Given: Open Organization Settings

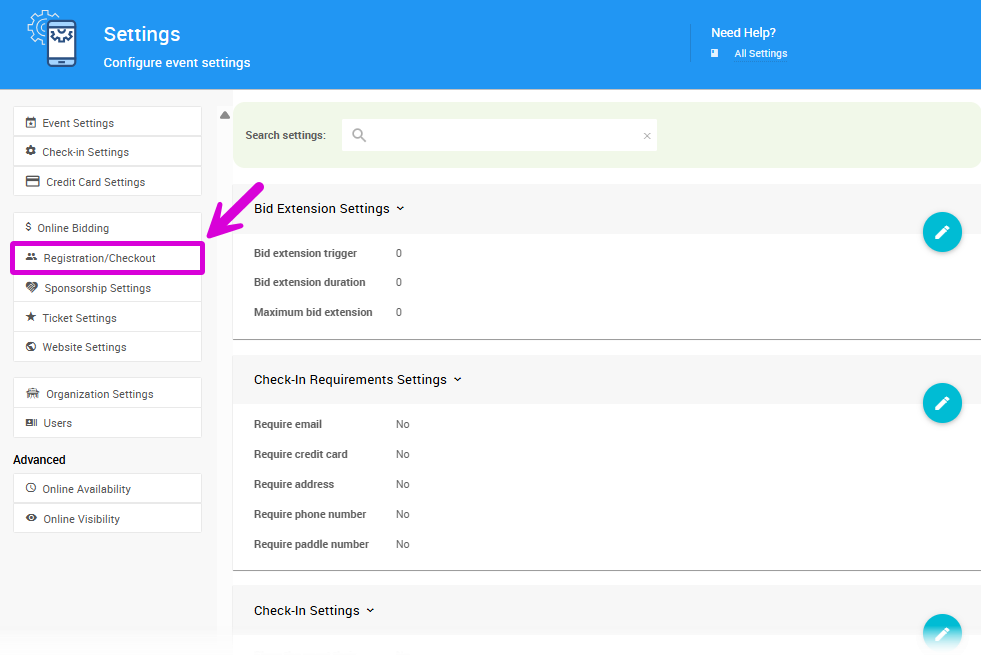Looking at the screenshot, I should coord(99,394).
